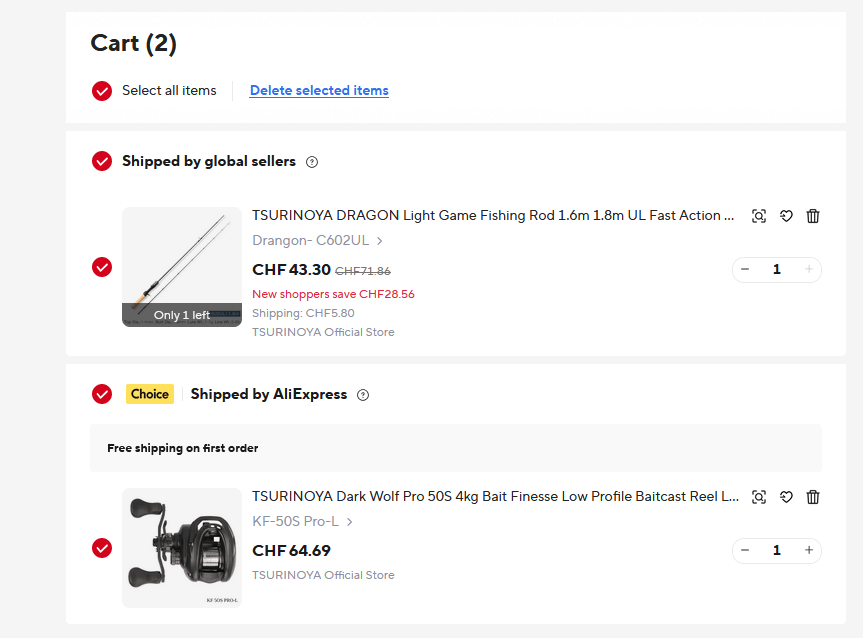Open the Drangon- C602UL variant selector
The image size is (863, 638).
click(x=317, y=240)
